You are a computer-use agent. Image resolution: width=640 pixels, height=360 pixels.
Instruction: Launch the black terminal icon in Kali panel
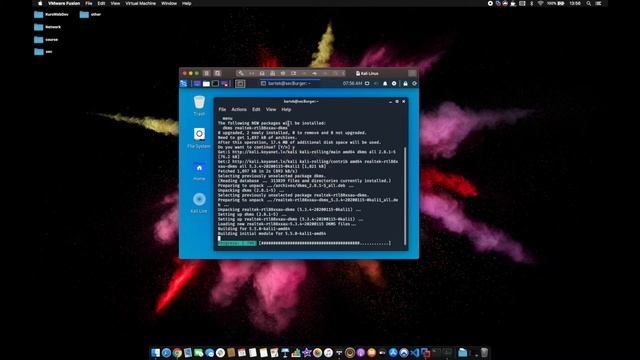pyautogui.click(x=216, y=83)
